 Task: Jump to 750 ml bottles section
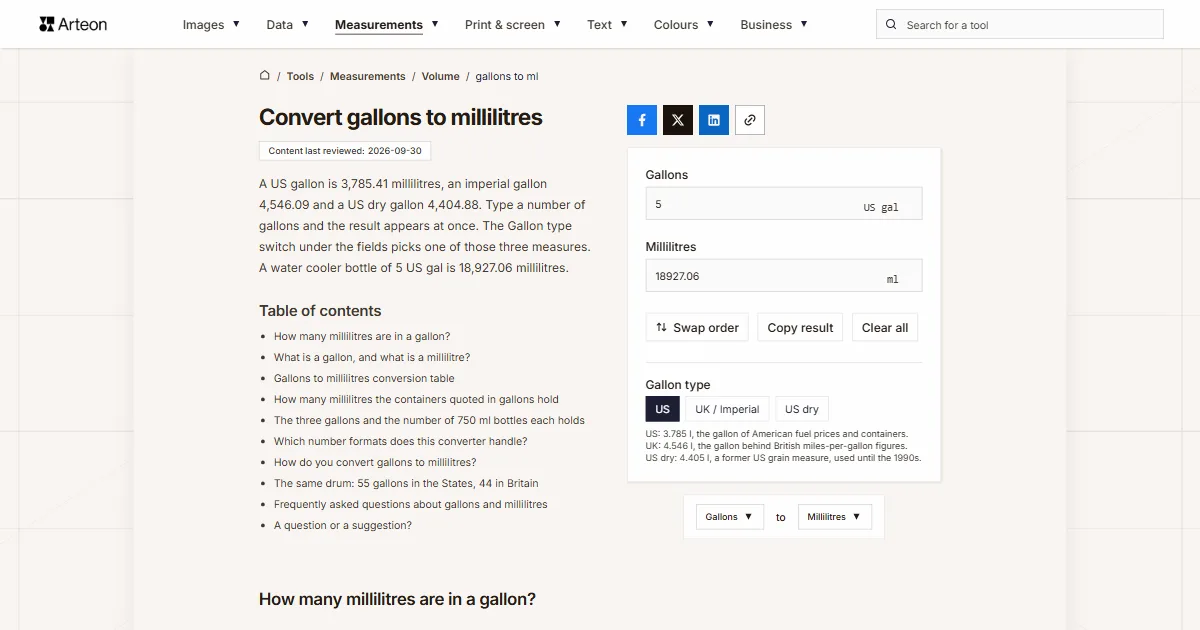429,420
